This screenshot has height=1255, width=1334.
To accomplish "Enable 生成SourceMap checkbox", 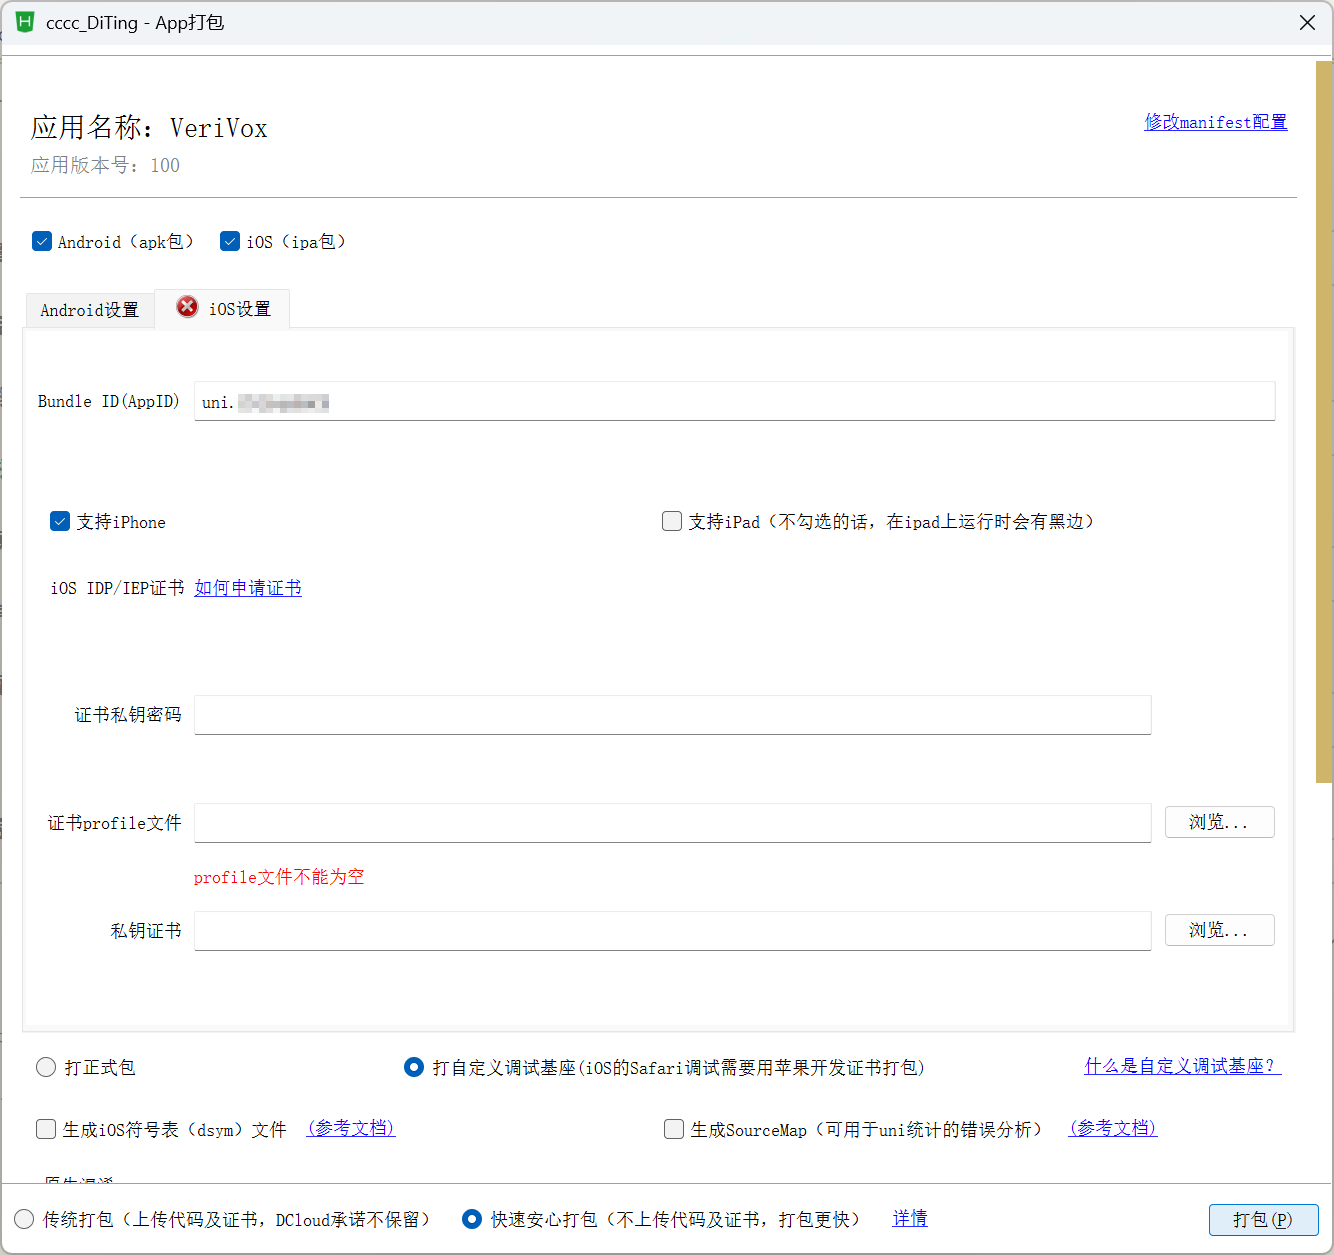I will (x=674, y=1129).
